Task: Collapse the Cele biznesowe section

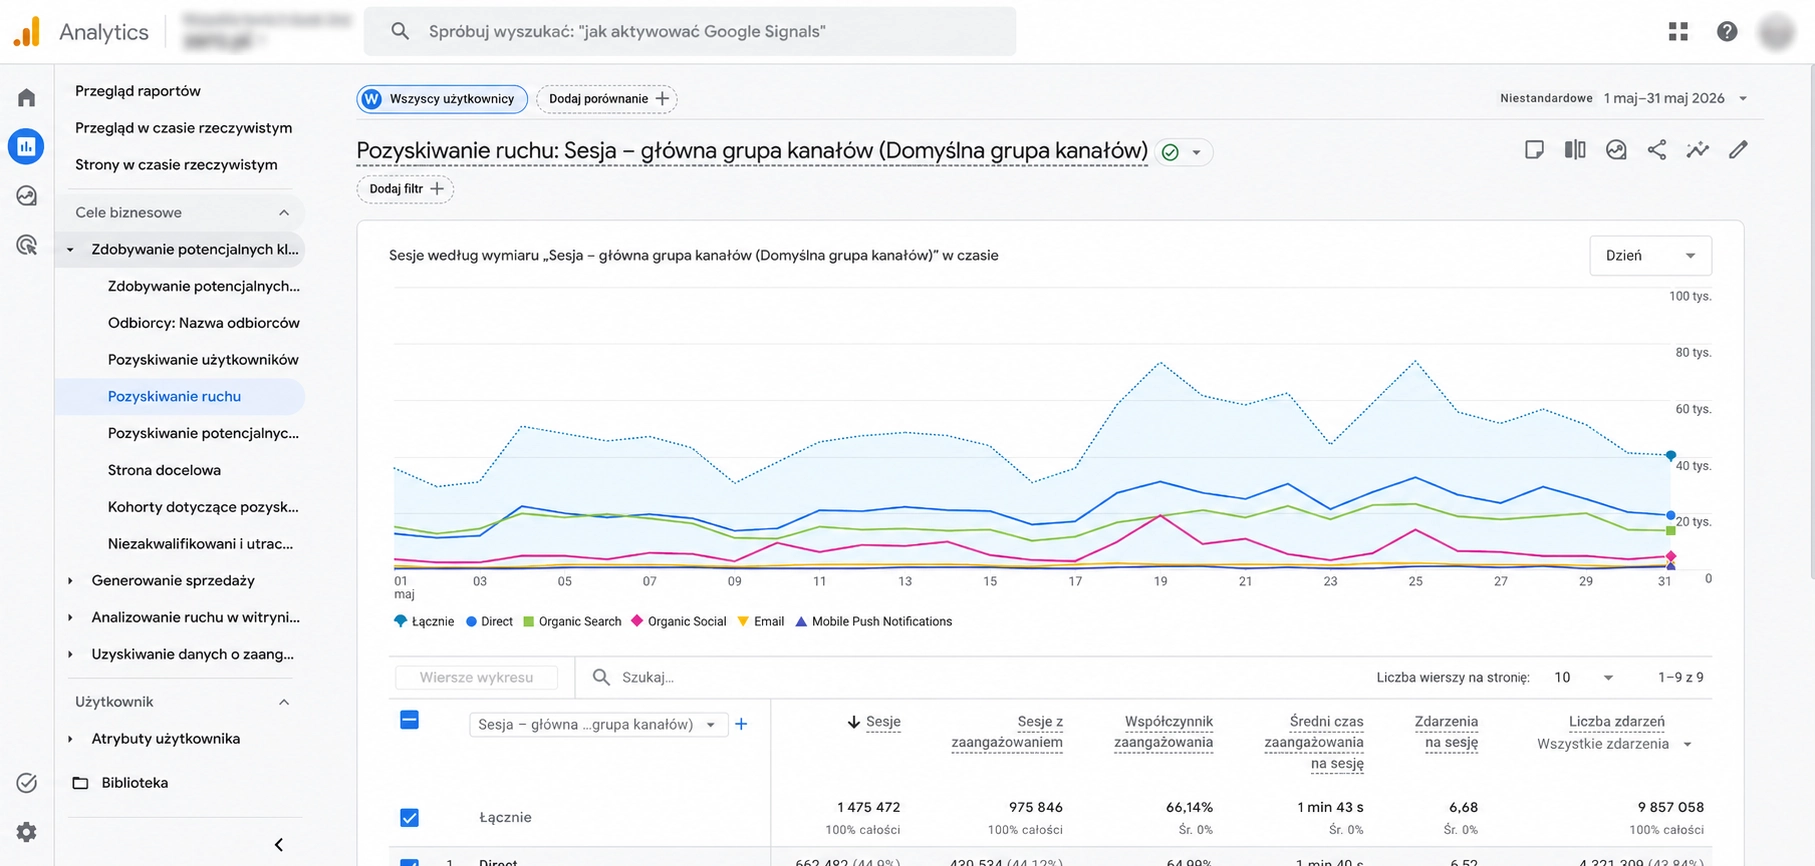Action: (x=284, y=213)
